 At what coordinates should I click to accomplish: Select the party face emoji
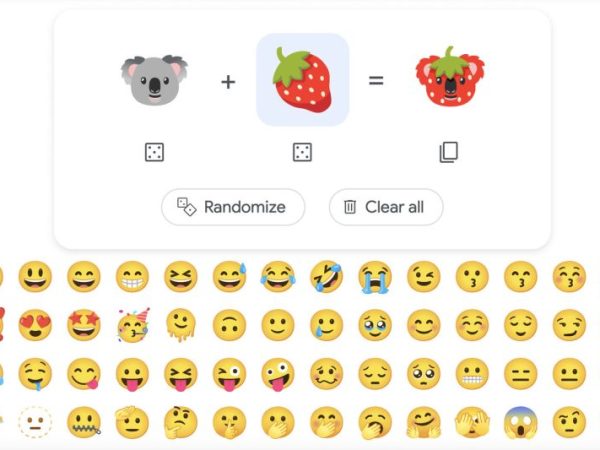pos(133,325)
